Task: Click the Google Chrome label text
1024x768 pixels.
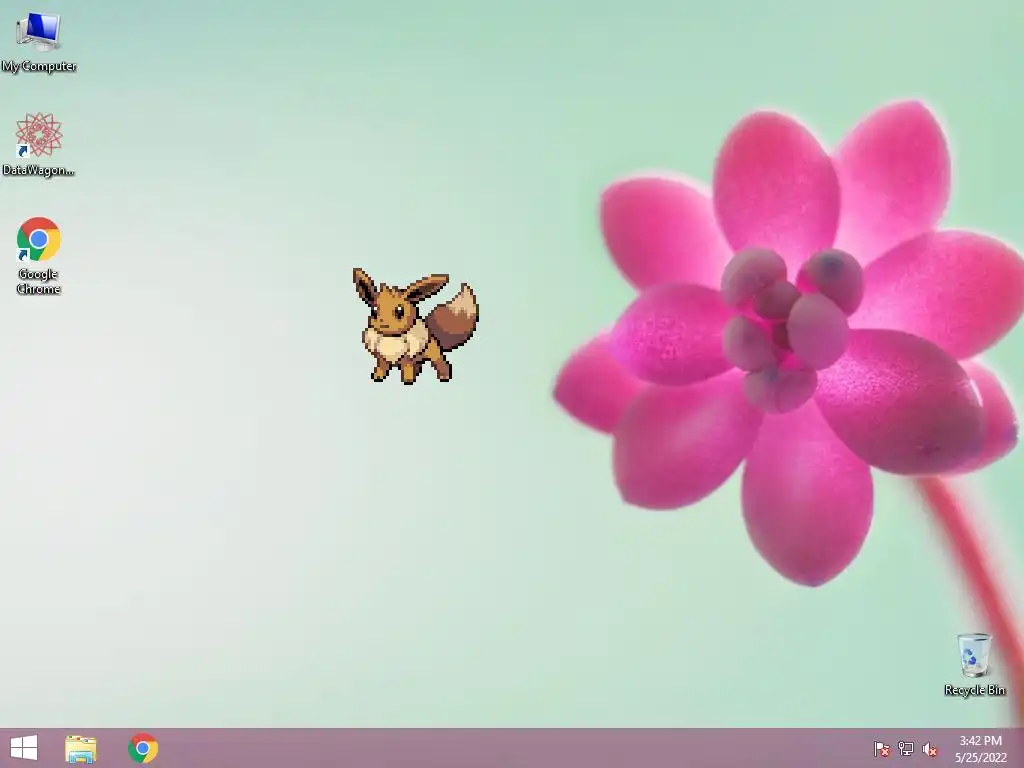Action: (39, 281)
